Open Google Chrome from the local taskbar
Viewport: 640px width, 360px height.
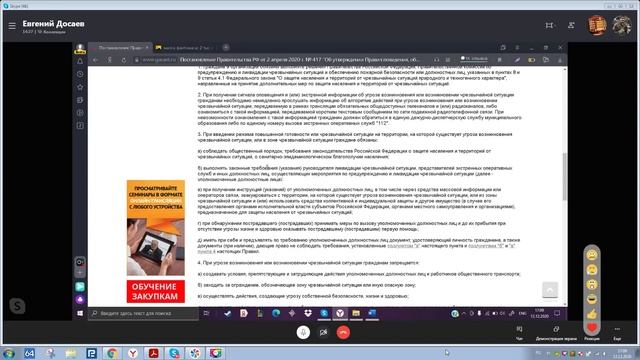click(112, 353)
